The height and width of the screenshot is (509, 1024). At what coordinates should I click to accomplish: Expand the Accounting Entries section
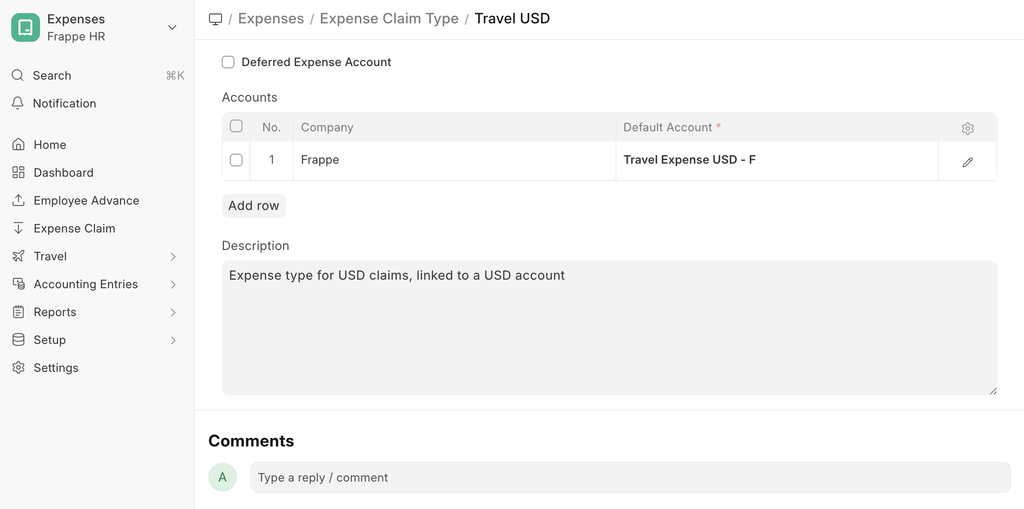point(173,285)
